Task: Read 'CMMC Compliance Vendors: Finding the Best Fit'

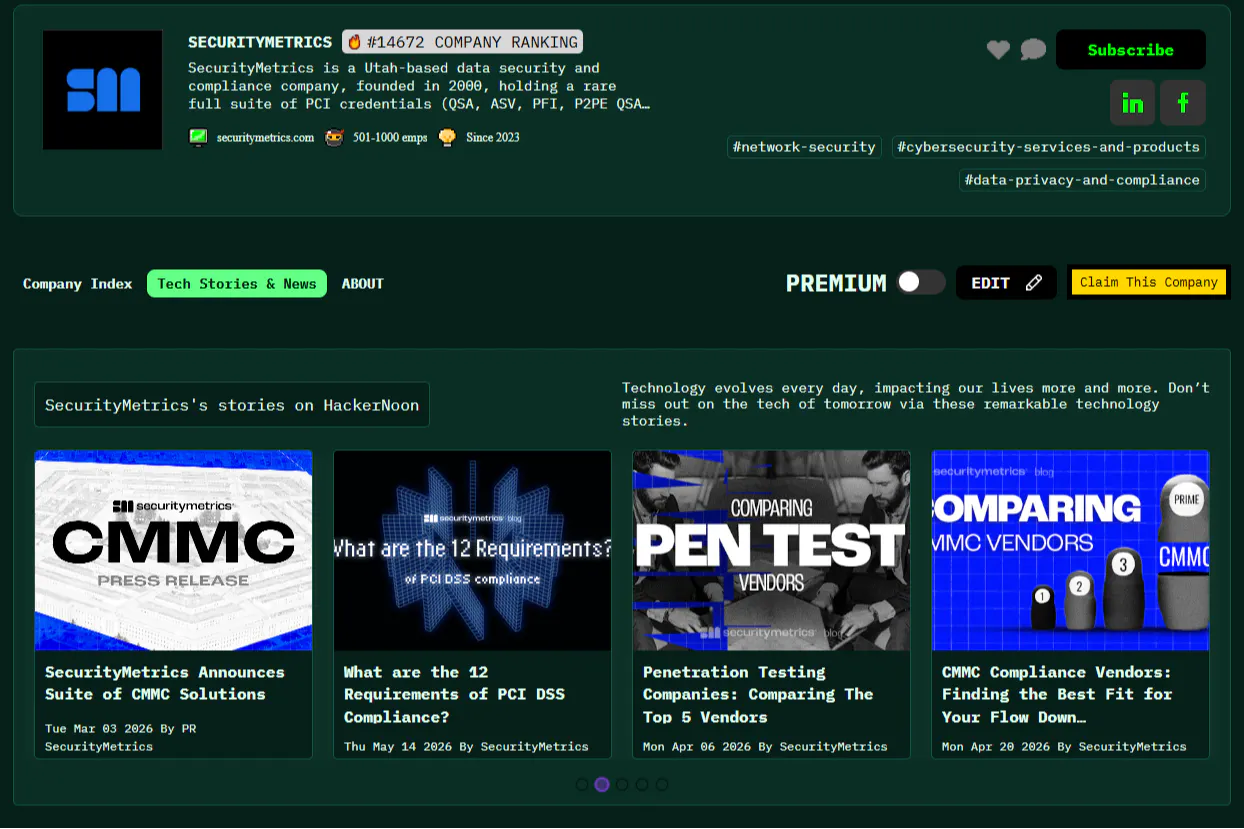Action: [x=1057, y=694]
